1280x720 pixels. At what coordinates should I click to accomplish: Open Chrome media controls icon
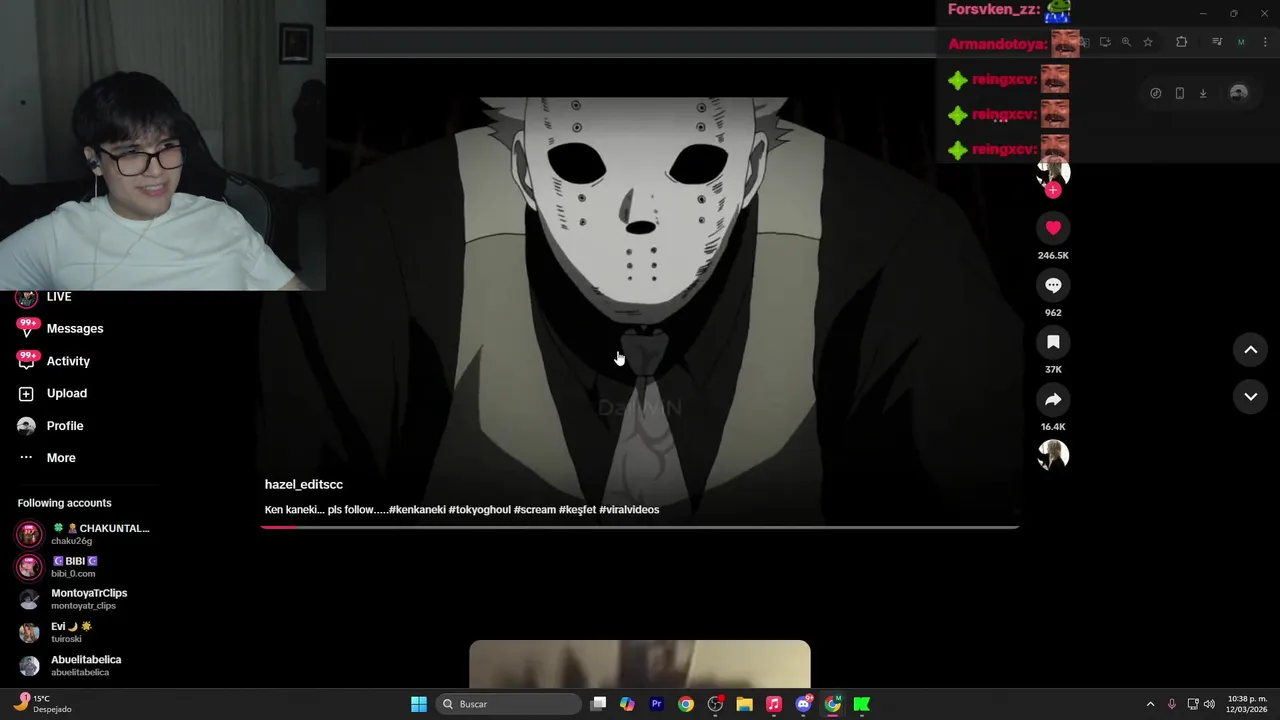1217,42
